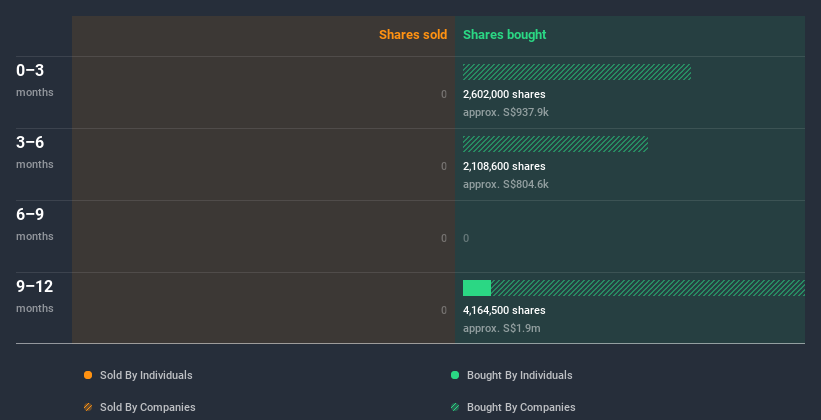The image size is (821, 420).
Task: Click the 2,602,000 shares value
Action: [504, 94]
